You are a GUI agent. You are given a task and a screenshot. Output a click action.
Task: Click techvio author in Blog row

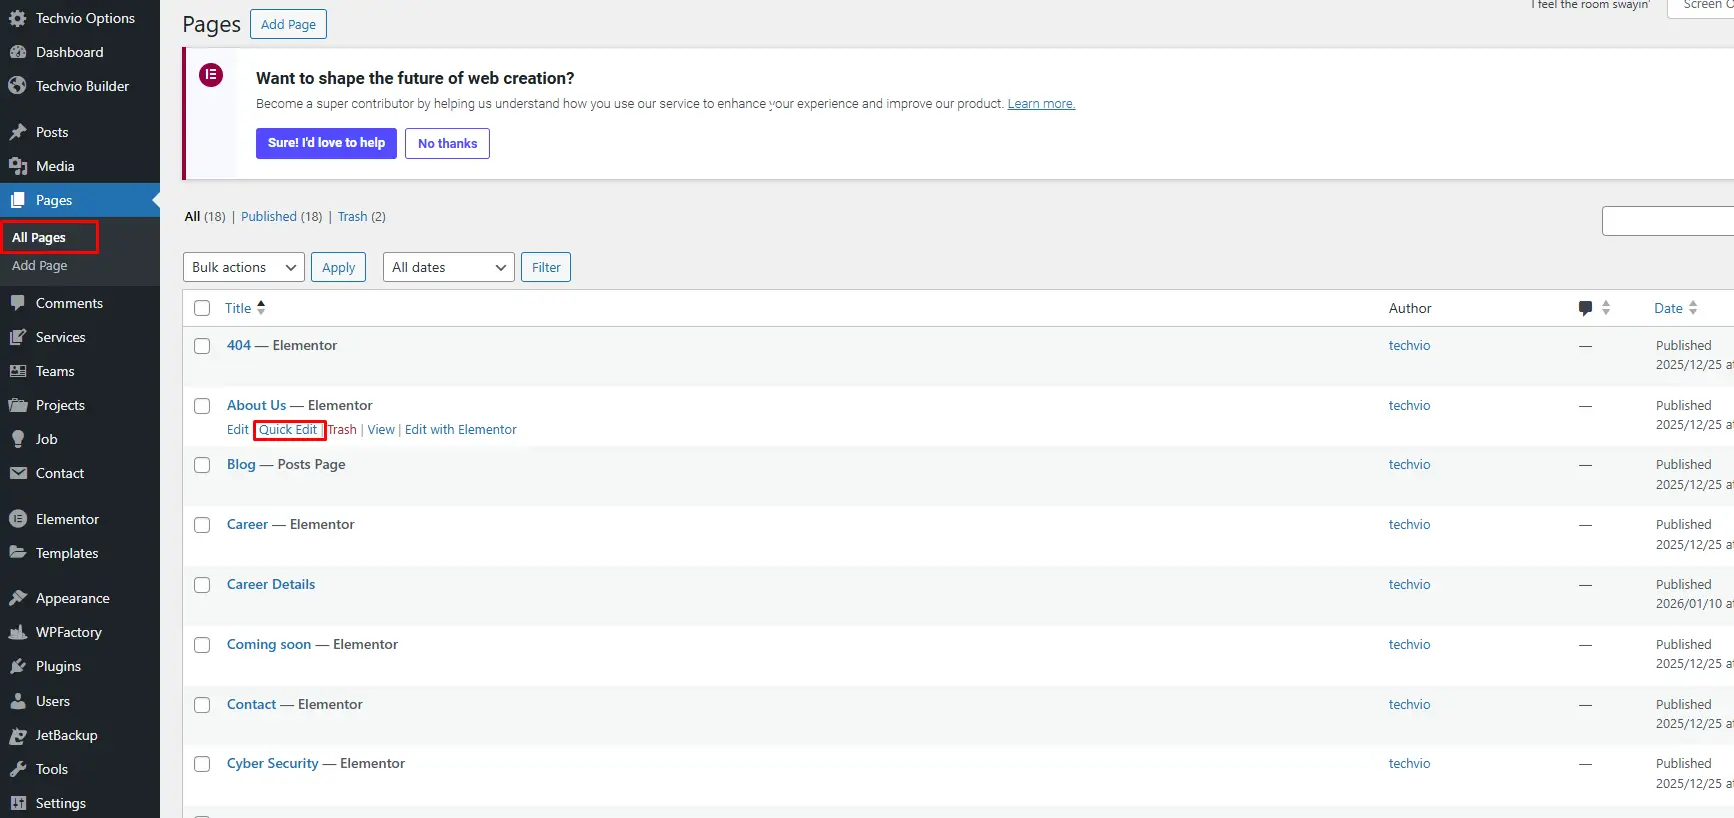click(x=1409, y=464)
